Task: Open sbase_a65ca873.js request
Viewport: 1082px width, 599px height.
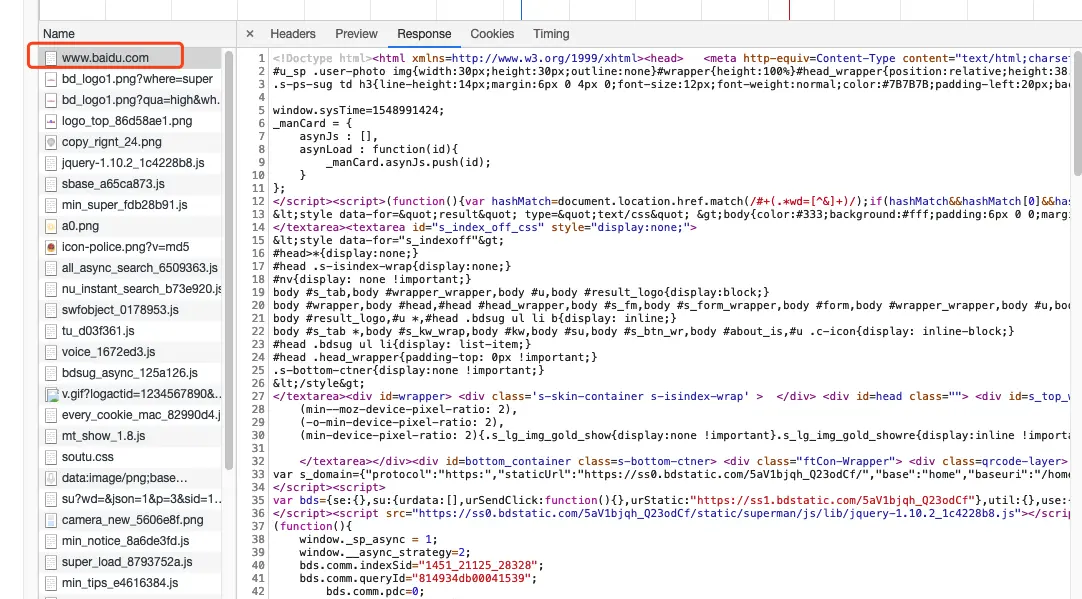Action: point(130,184)
